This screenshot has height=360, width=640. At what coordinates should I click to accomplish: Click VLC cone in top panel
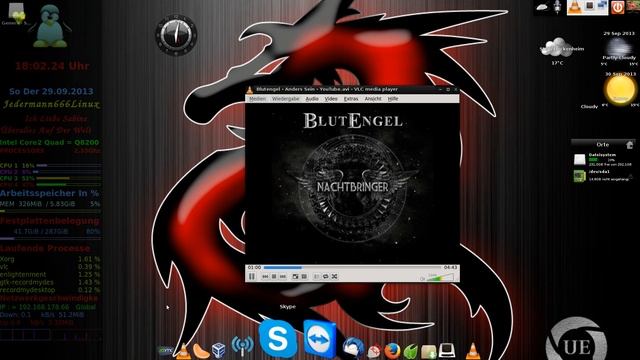[575, 7]
